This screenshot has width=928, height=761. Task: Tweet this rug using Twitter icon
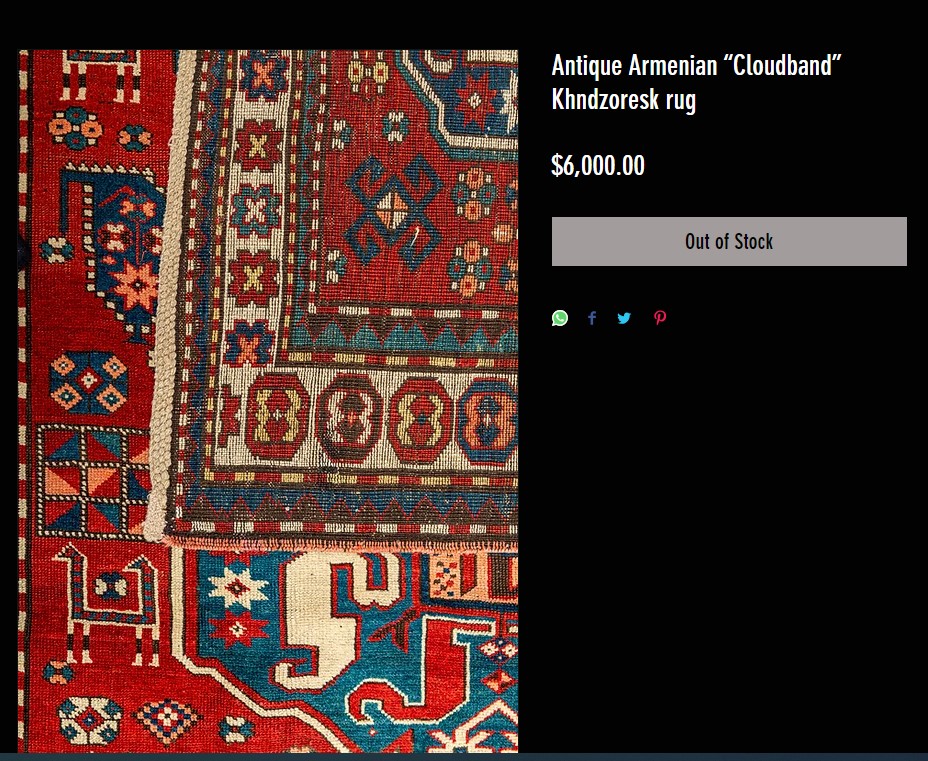coord(624,318)
